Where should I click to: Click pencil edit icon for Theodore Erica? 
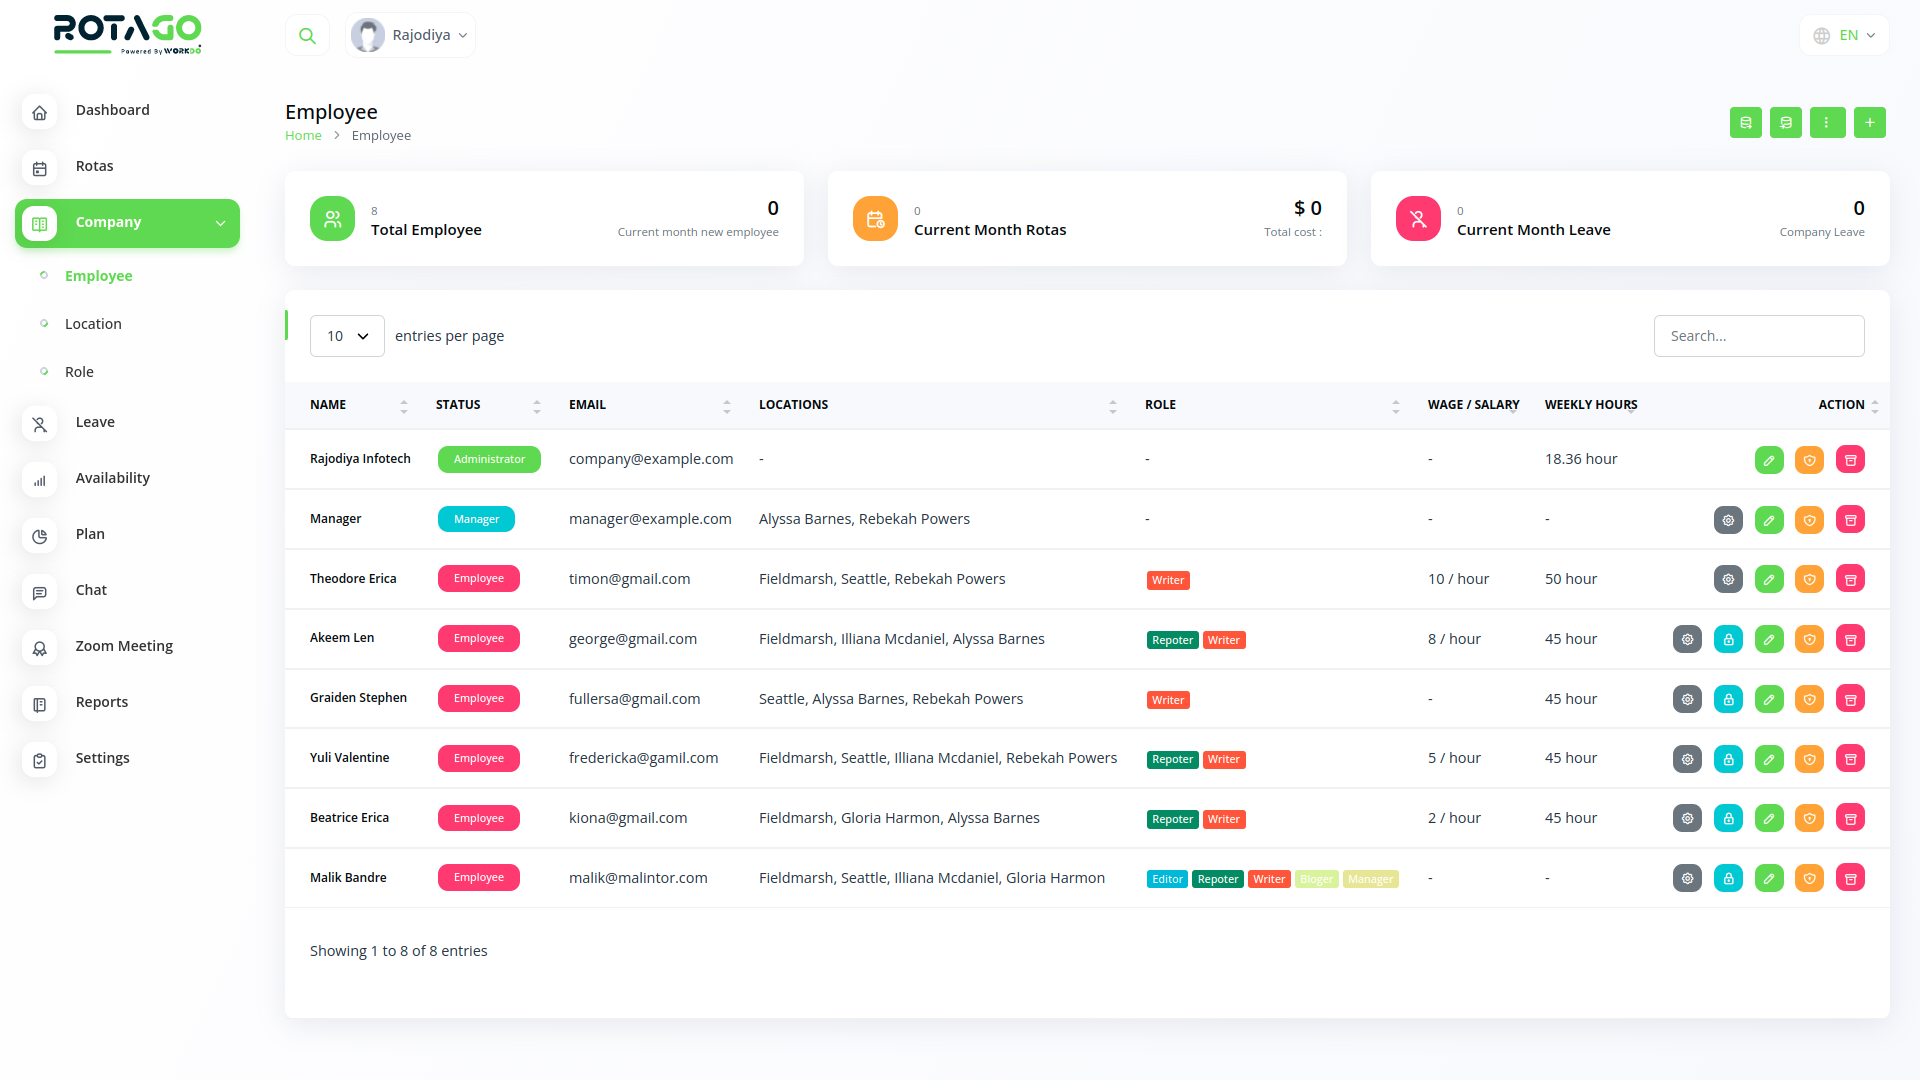point(1768,579)
